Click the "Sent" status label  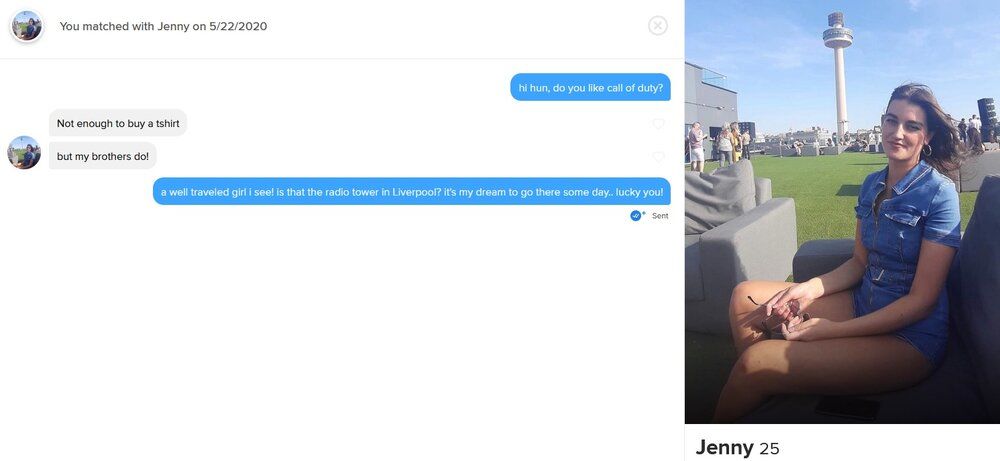[660, 216]
